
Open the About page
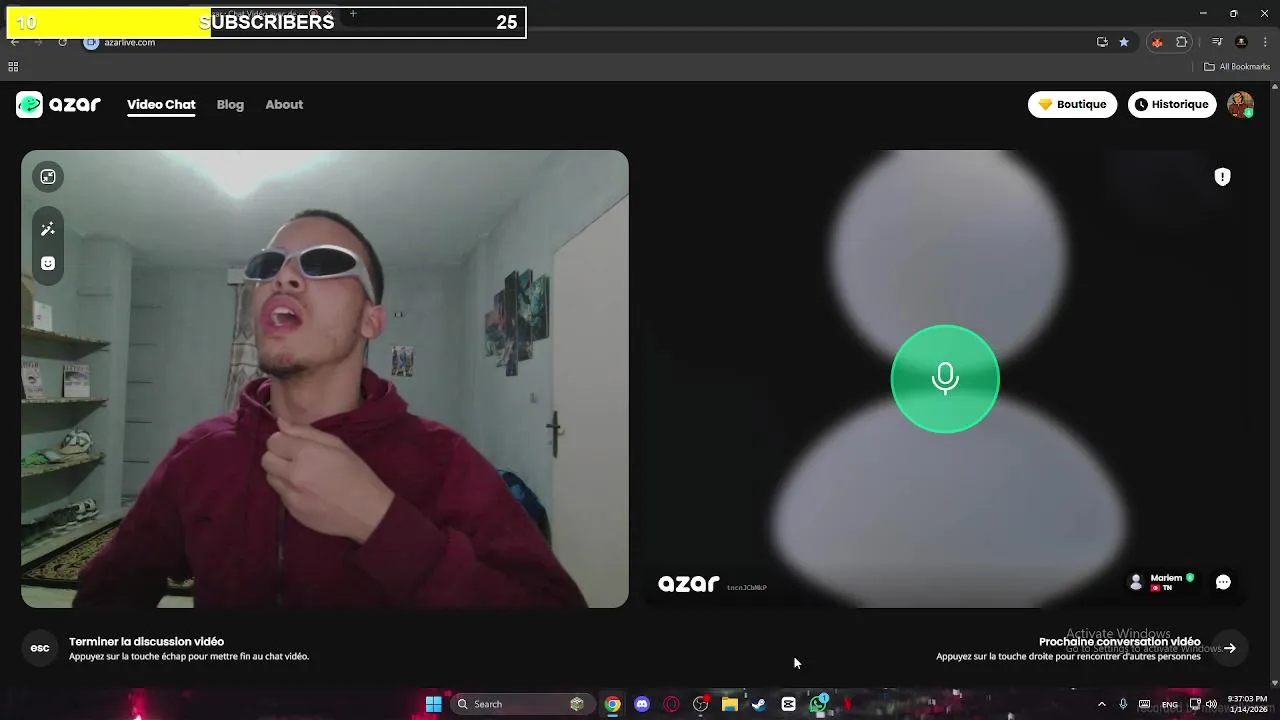point(284,104)
